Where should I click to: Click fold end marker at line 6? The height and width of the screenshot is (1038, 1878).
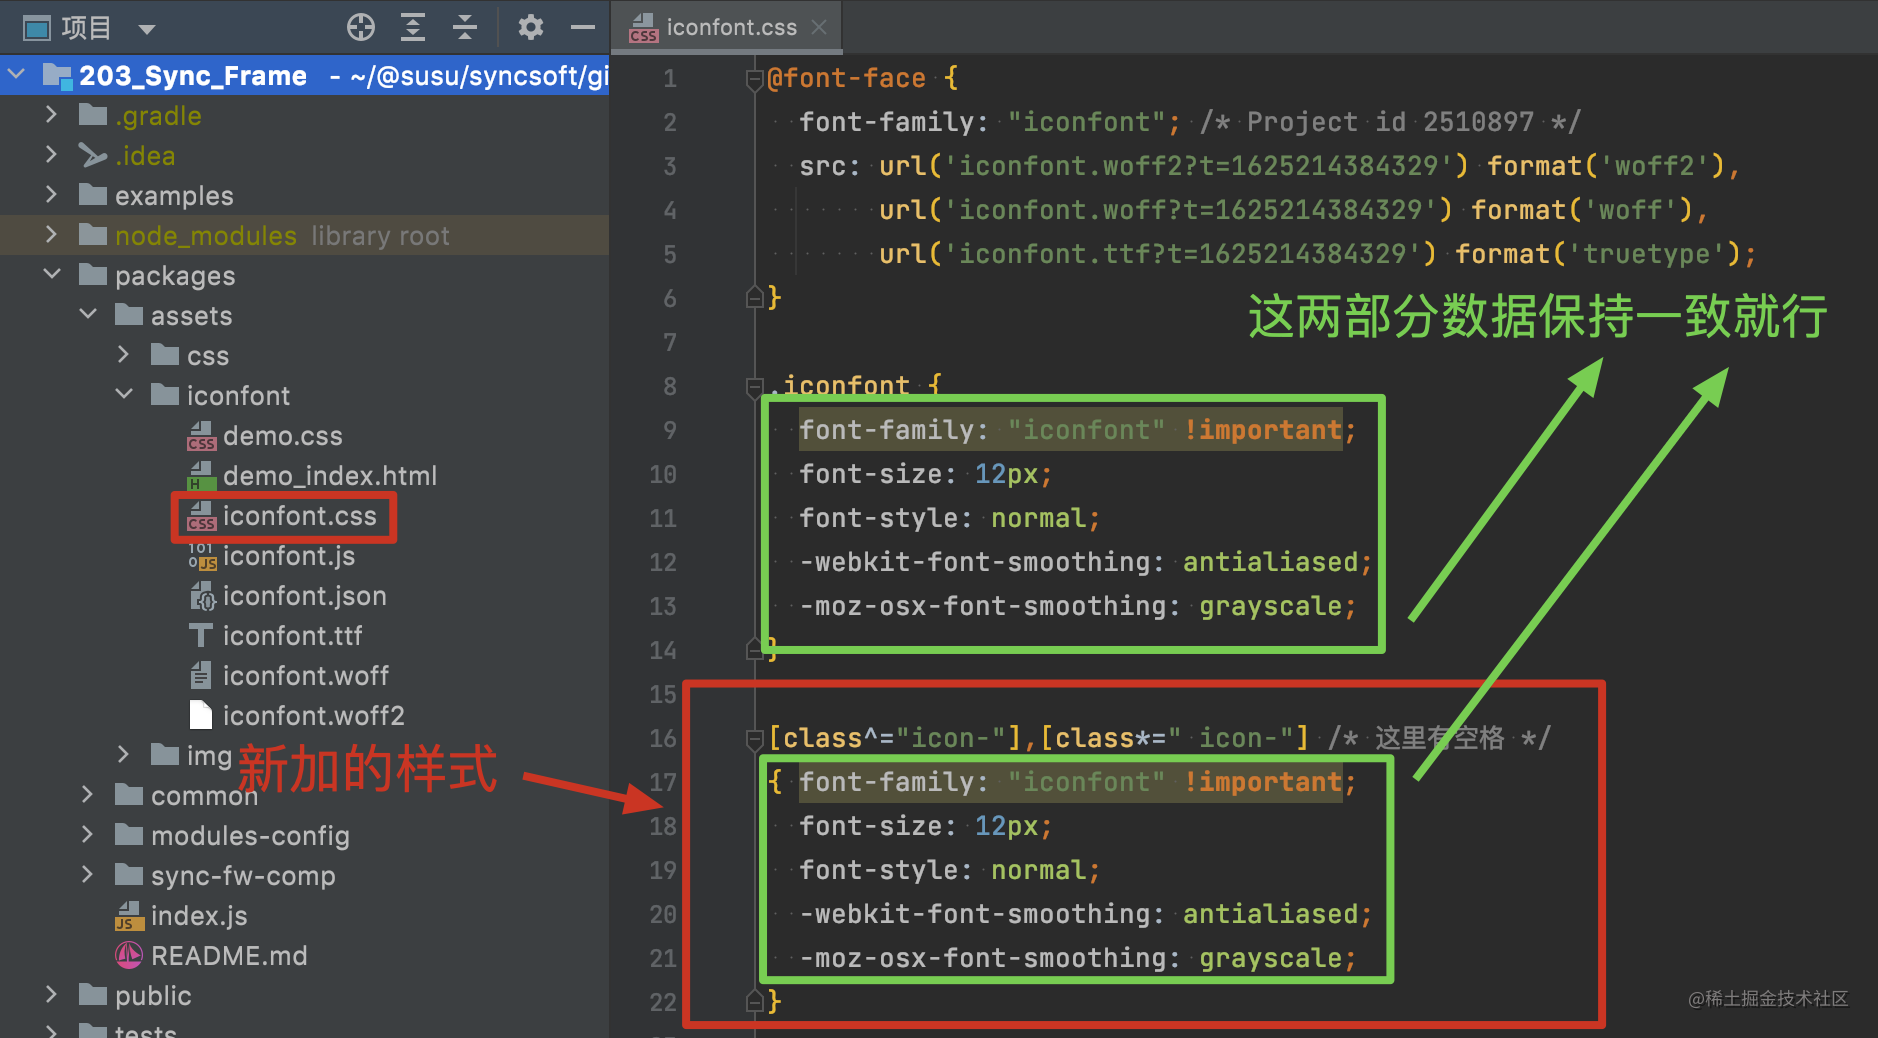(x=755, y=298)
